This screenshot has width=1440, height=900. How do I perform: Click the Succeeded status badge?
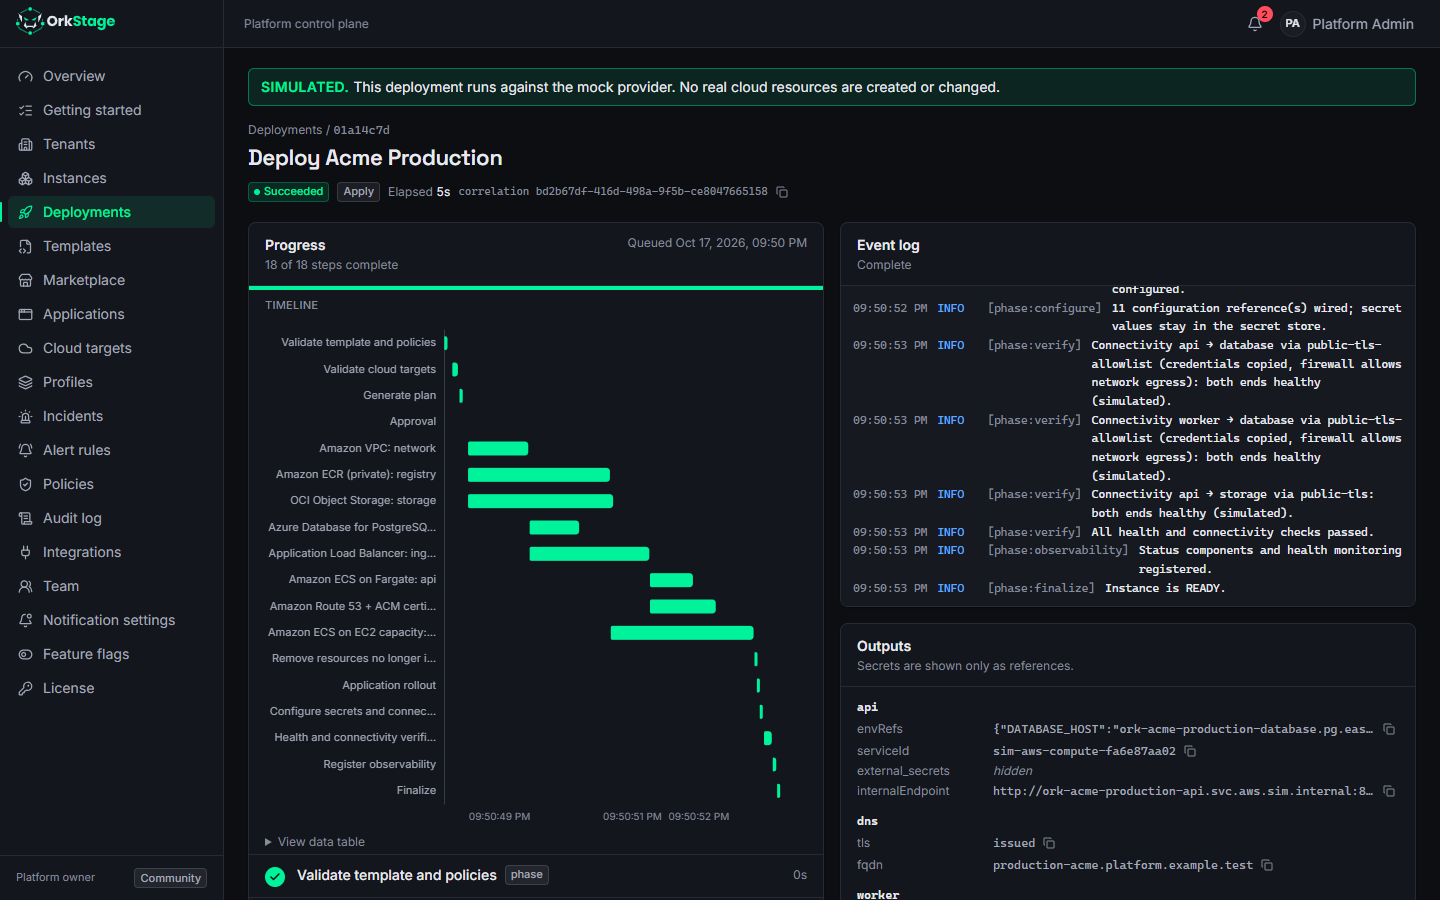pyautogui.click(x=288, y=192)
